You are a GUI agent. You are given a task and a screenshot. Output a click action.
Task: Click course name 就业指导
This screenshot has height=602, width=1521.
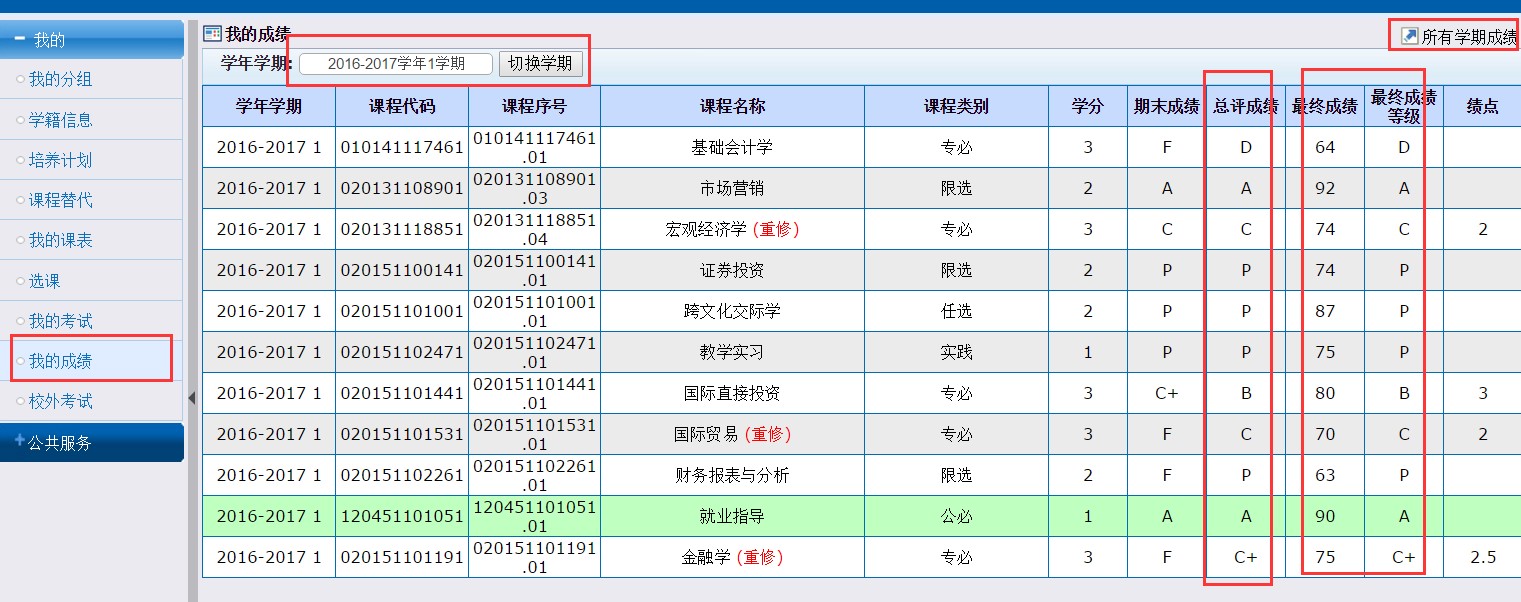click(732, 517)
